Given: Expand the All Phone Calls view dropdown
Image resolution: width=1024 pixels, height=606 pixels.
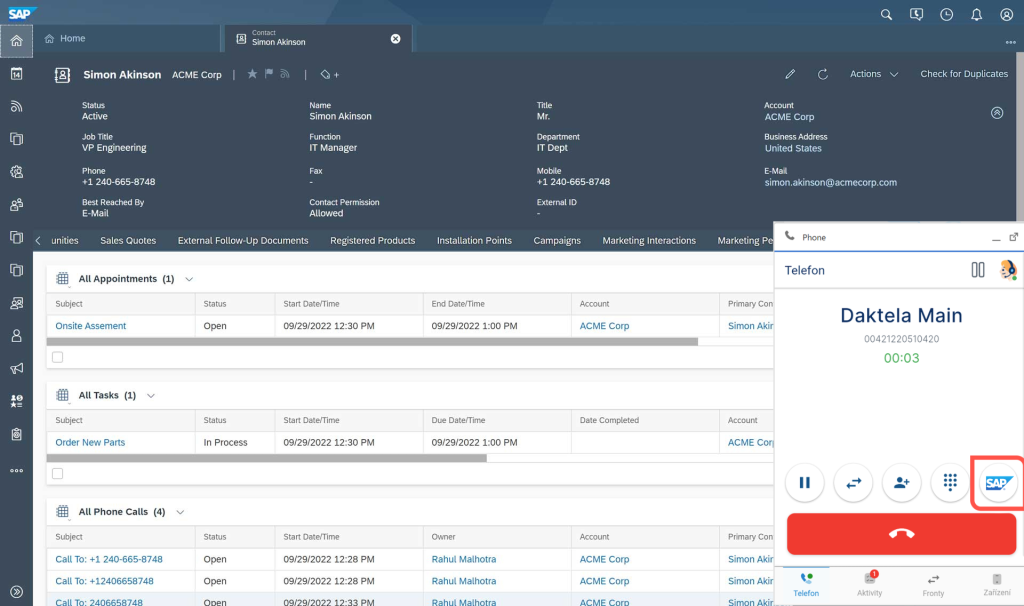Looking at the screenshot, I should click(x=181, y=512).
